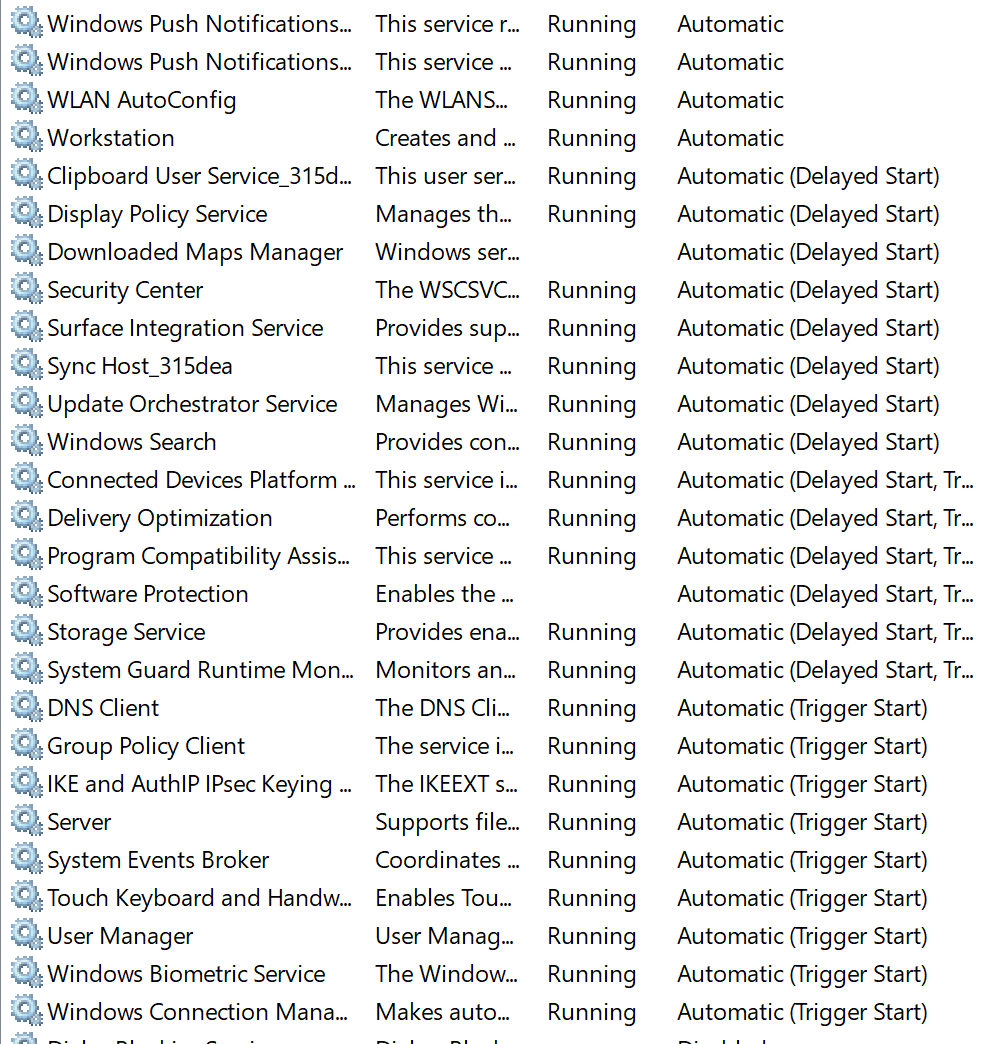Click 'Supports file...' description text
1002x1044 pixels.
(x=447, y=822)
